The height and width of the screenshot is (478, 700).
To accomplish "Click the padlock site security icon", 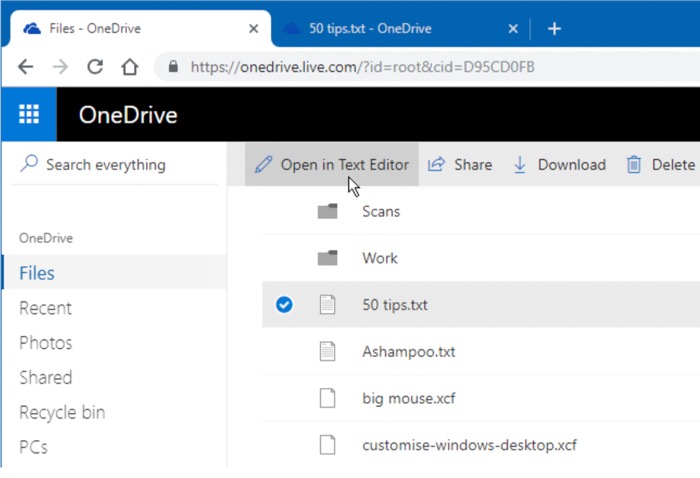I will tap(173, 67).
